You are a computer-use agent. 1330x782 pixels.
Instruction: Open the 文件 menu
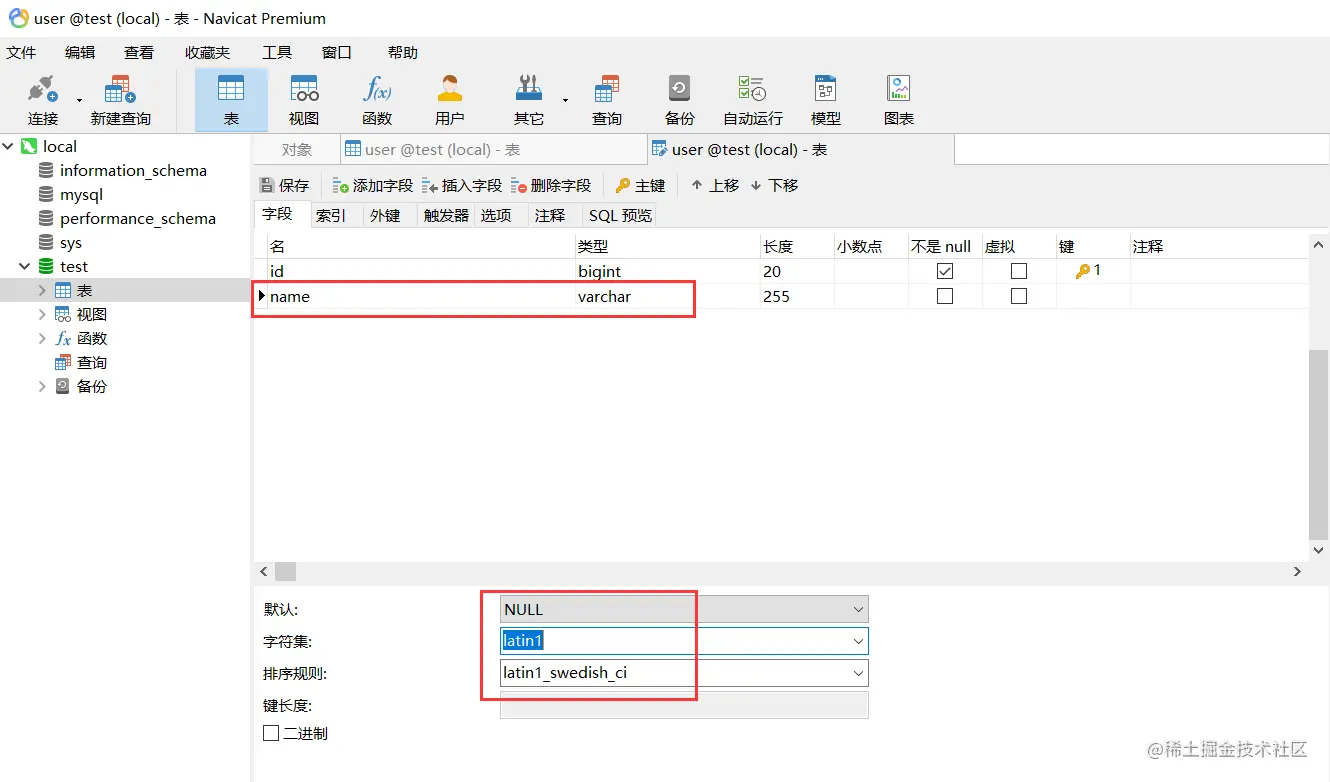click(x=21, y=52)
